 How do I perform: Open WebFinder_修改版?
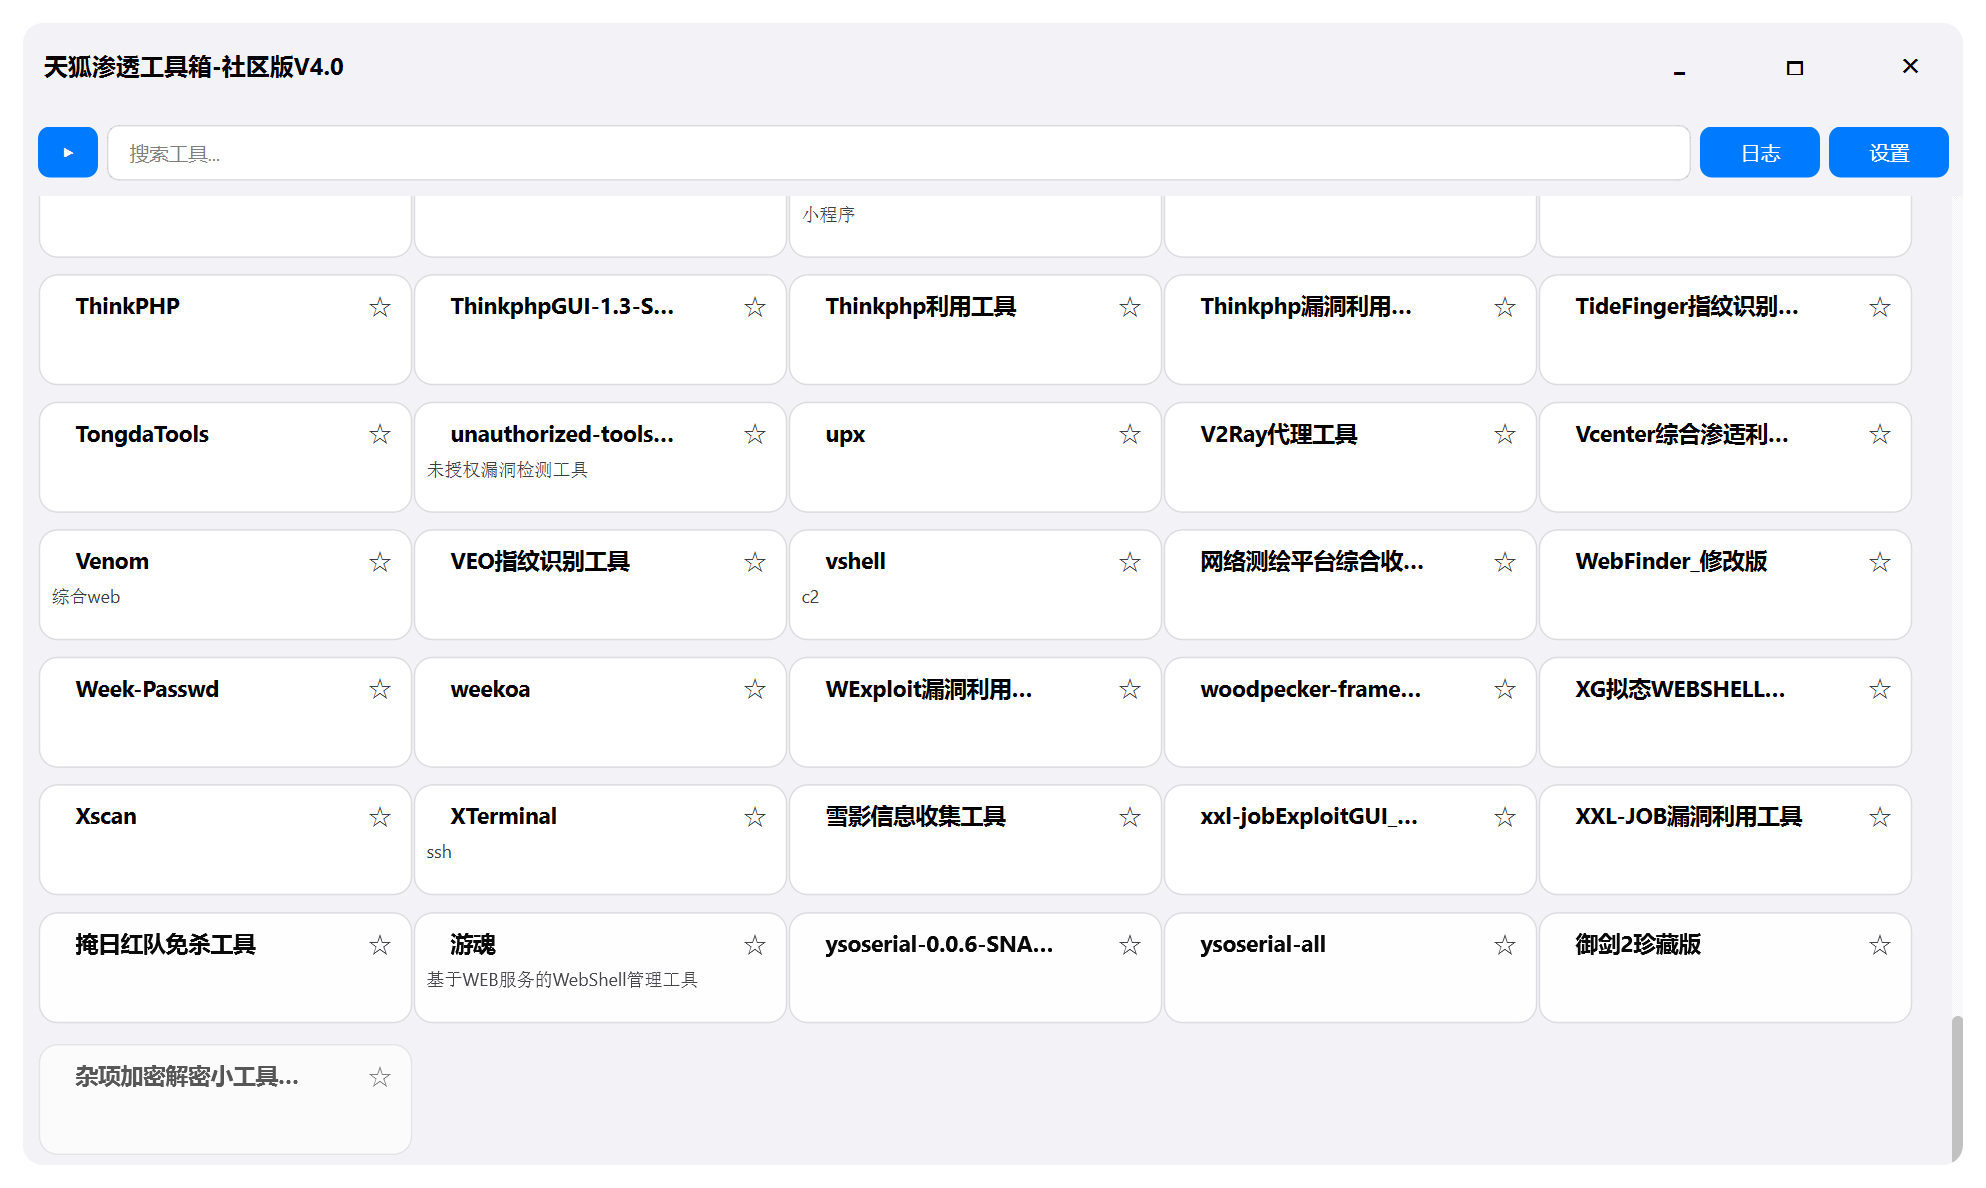point(1726,585)
